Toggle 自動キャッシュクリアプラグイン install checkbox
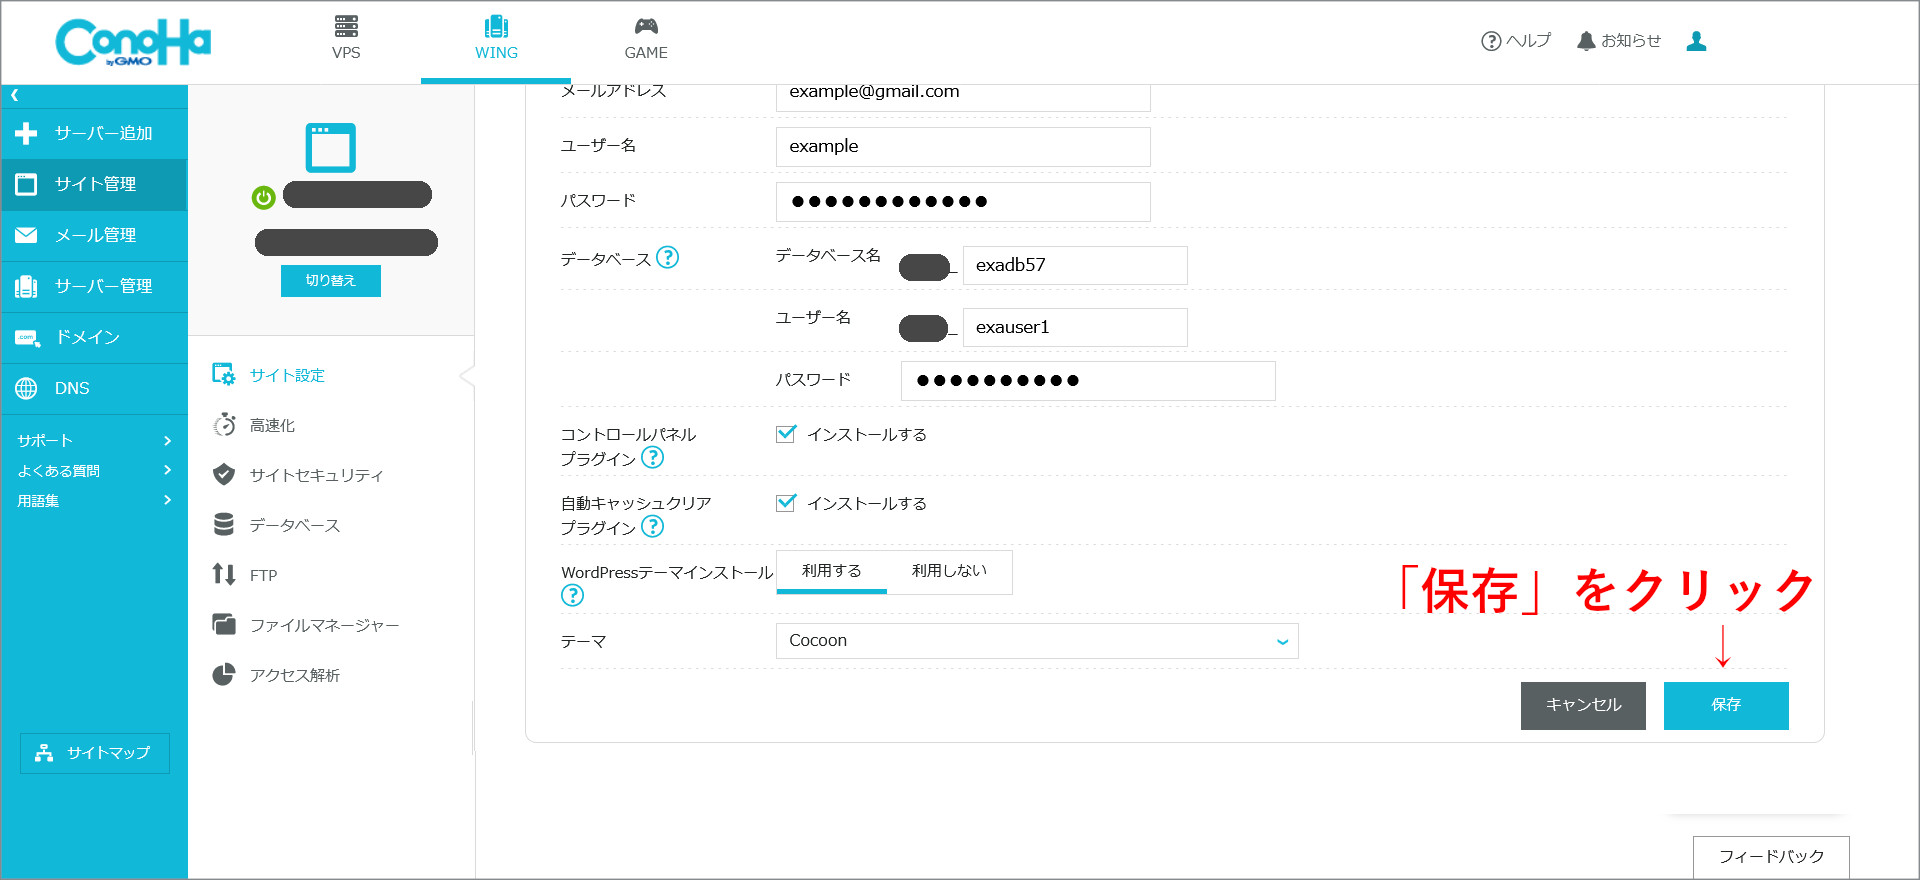The width and height of the screenshot is (1920, 880). click(x=786, y=503)
